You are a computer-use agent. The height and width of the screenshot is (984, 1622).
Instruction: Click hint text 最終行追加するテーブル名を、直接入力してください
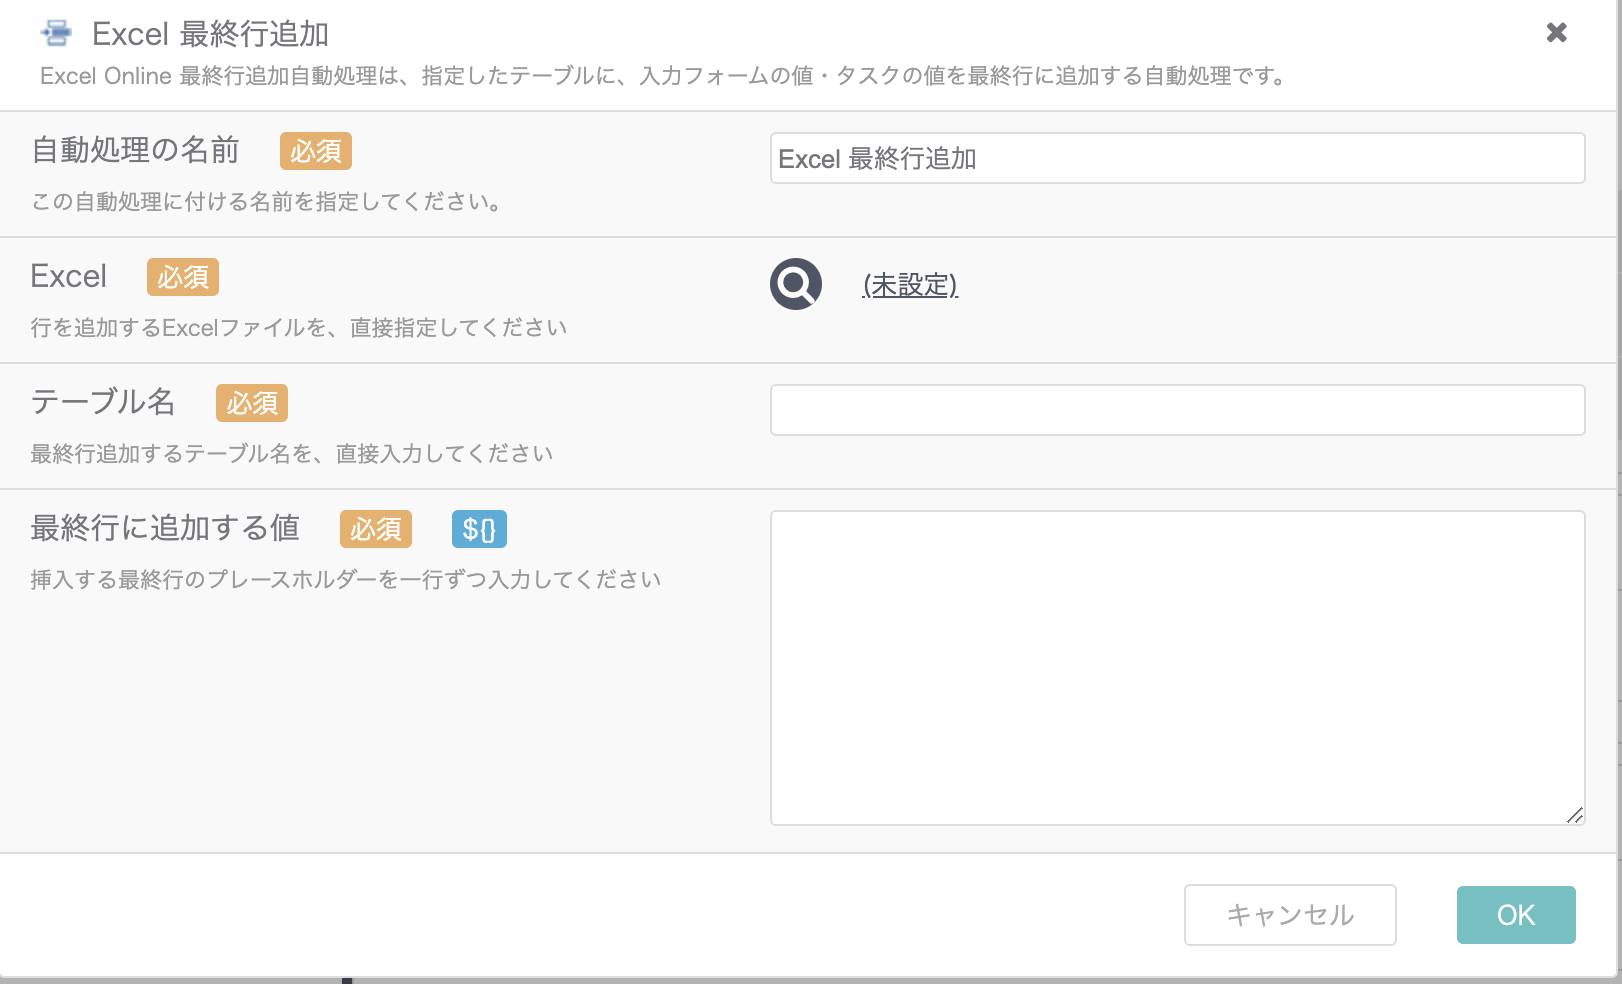(292, 454)
